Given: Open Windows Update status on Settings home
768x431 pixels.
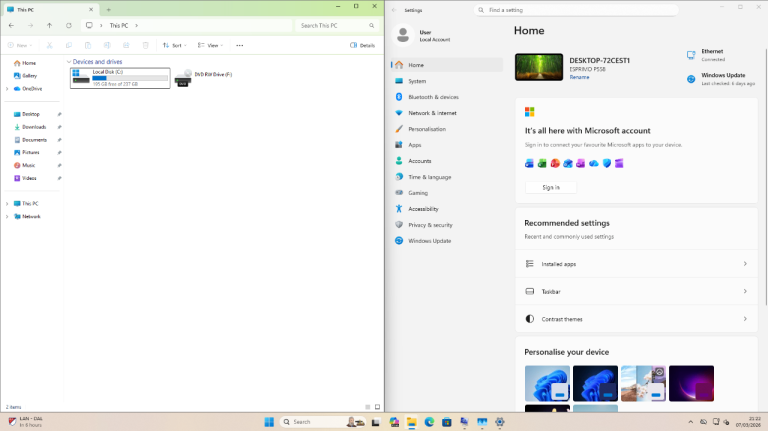Looking at the screenshot, I should pos(722,78).
